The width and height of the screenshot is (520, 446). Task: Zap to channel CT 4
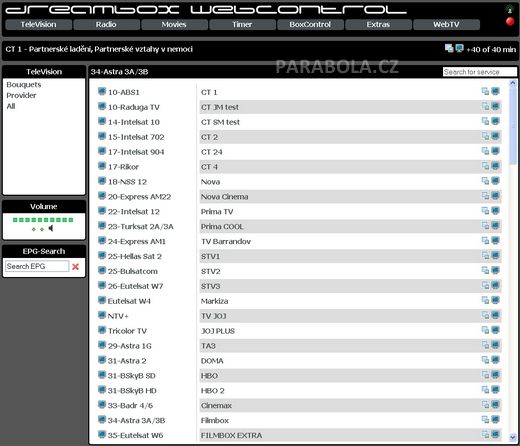209,167
